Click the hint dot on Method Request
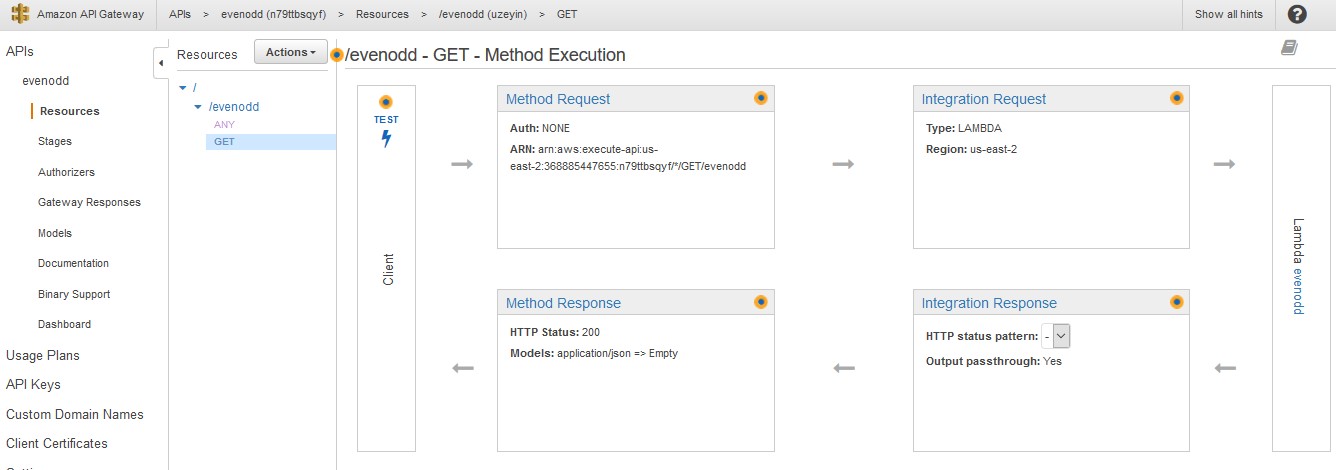 760,98
